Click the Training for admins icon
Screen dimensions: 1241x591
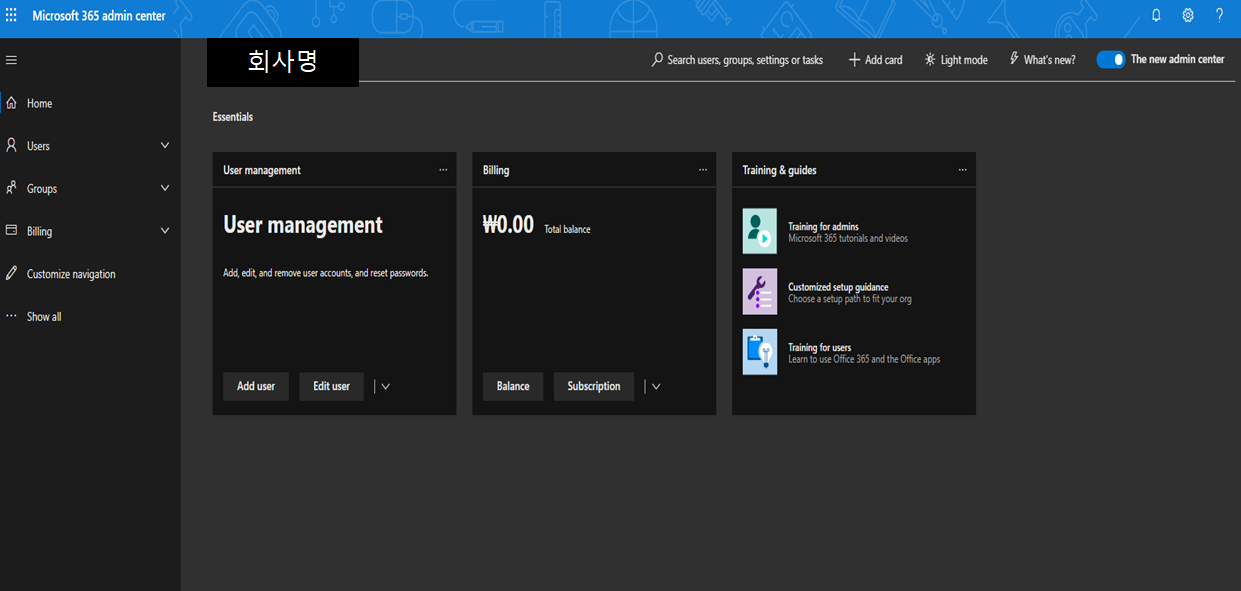tap(760, 231)
